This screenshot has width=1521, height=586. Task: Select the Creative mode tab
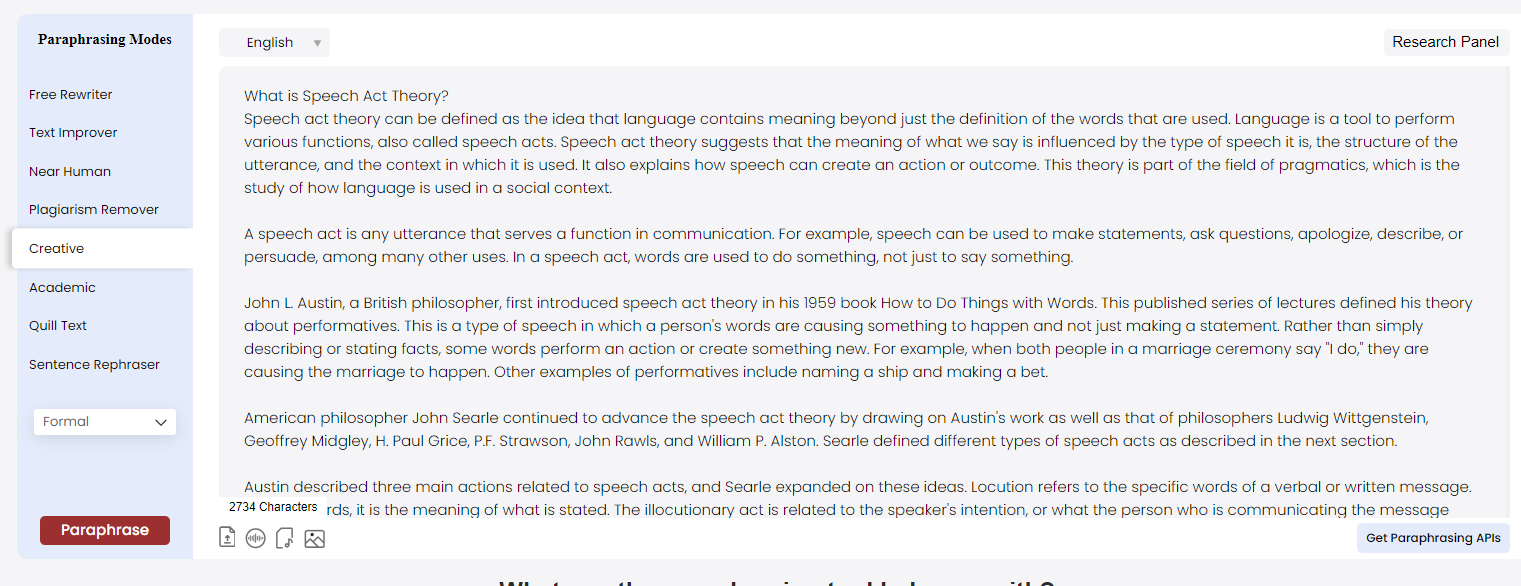[57, 249]
